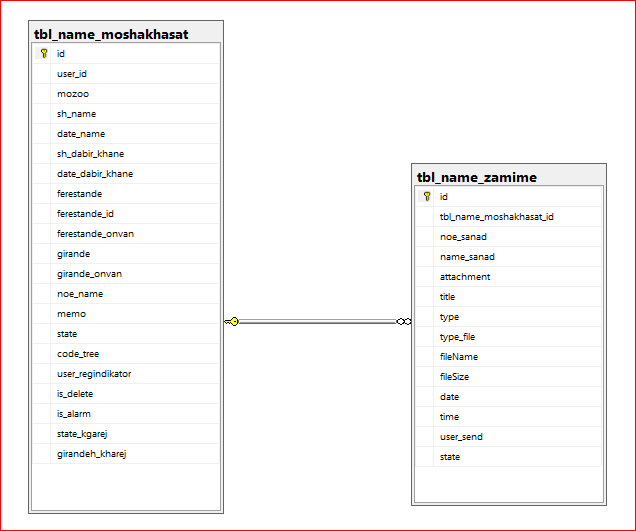Image resolution: width=636 pixels, height=531 pixels.
Task: Click the noe_sanad column
Action: coord(509,236)
